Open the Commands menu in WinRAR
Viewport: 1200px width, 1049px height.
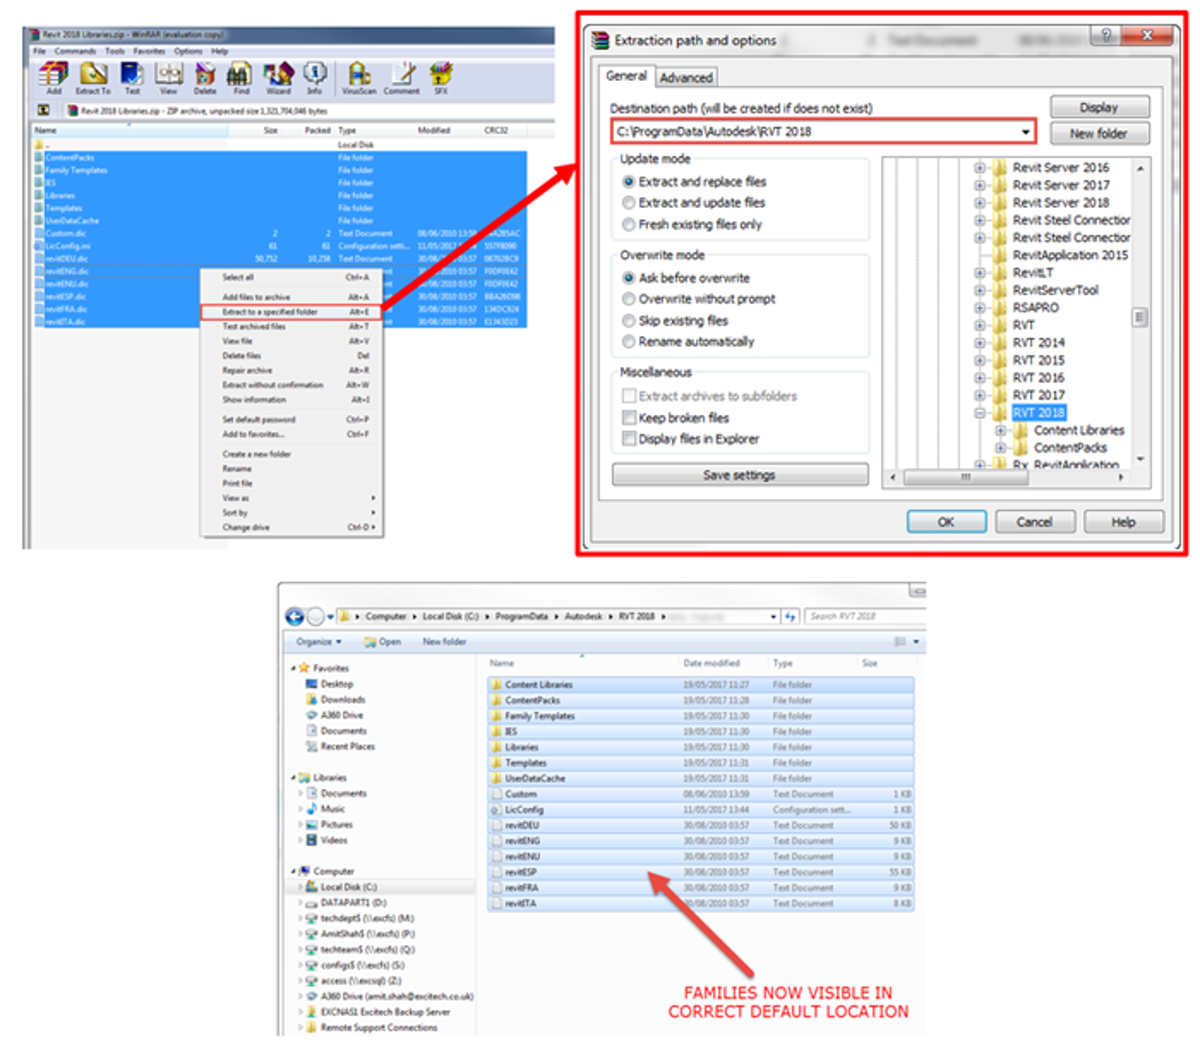click(x=75, y=51)
